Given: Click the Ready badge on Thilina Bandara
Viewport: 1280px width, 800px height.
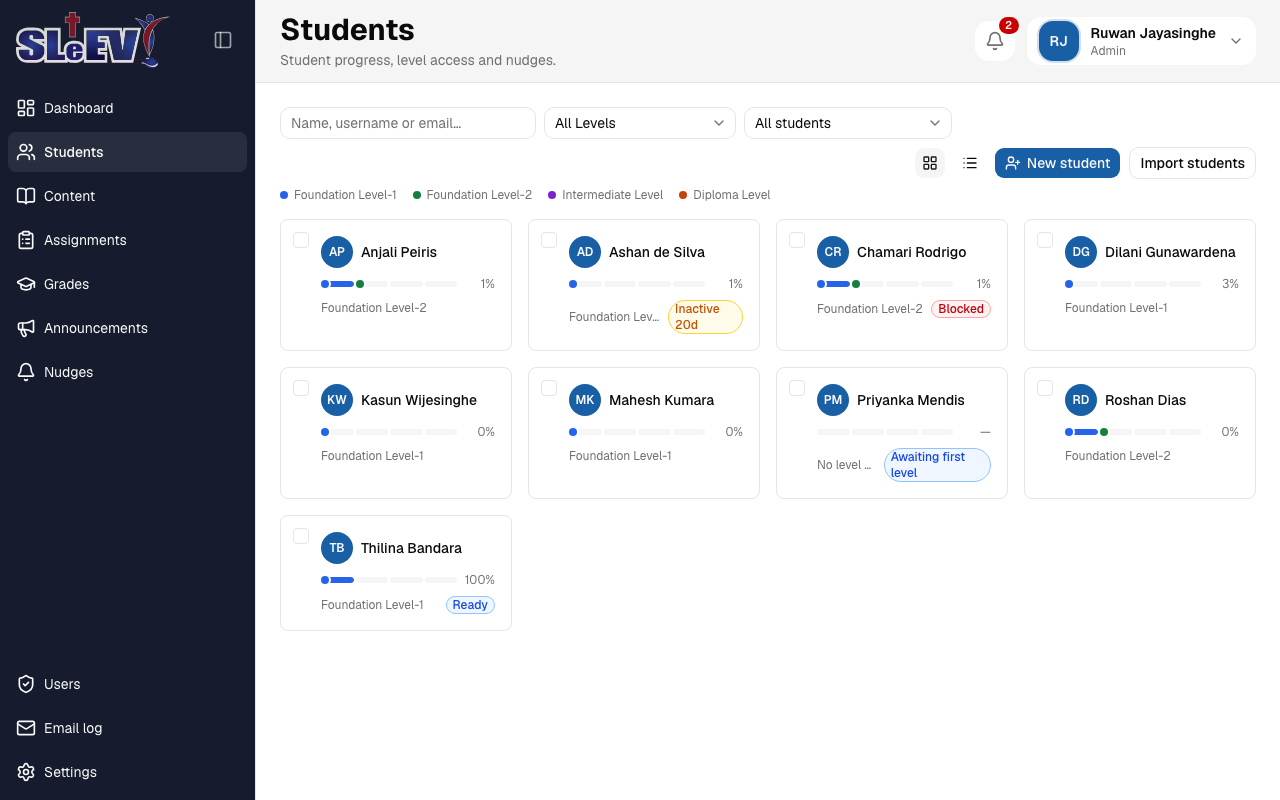Looking at the screenshot, I should pos(470,605).
